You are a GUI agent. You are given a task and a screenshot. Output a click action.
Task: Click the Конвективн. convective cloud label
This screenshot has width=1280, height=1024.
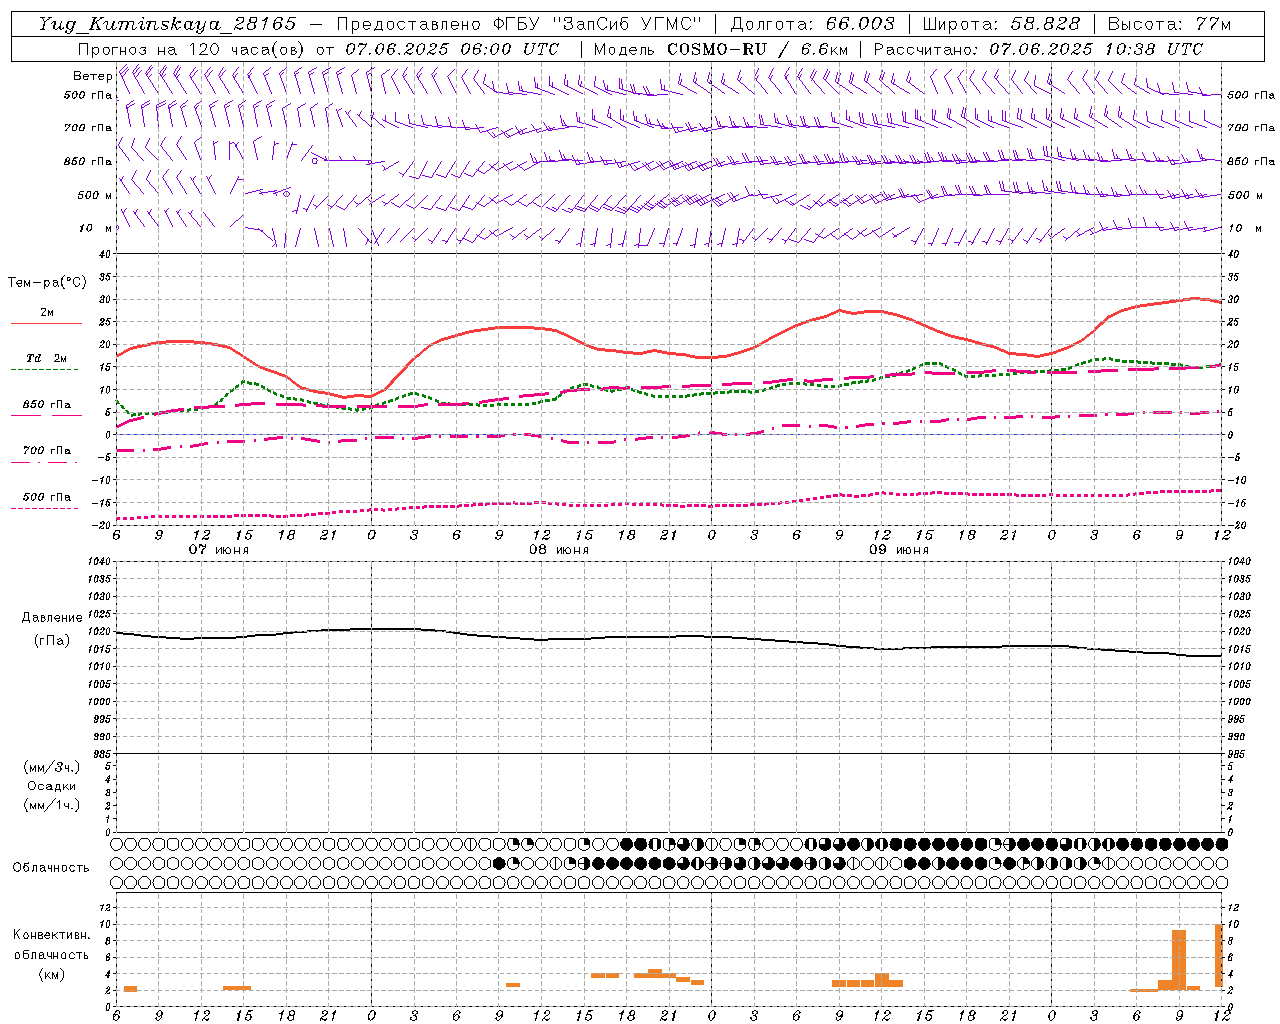point(52,934)
